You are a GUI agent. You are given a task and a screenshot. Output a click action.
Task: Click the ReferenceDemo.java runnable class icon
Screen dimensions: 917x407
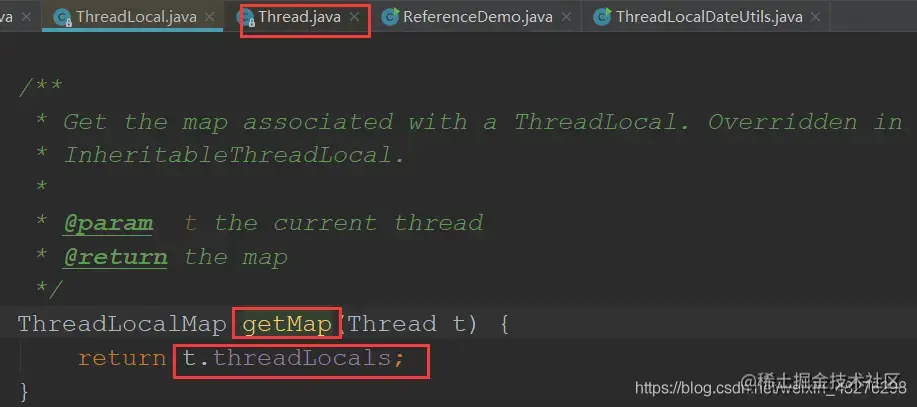[x=390, y=18]
